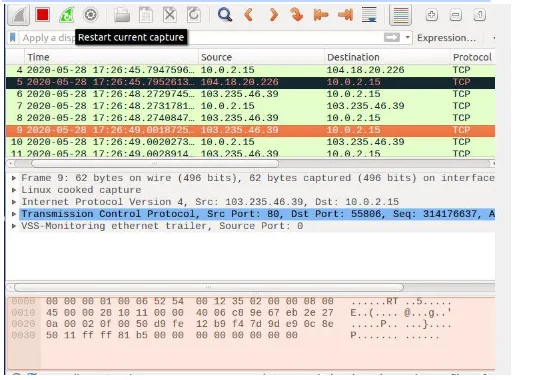Open the Expression… filter builder
This screenshot has height=380, width=539.
[x=447, y=38]
